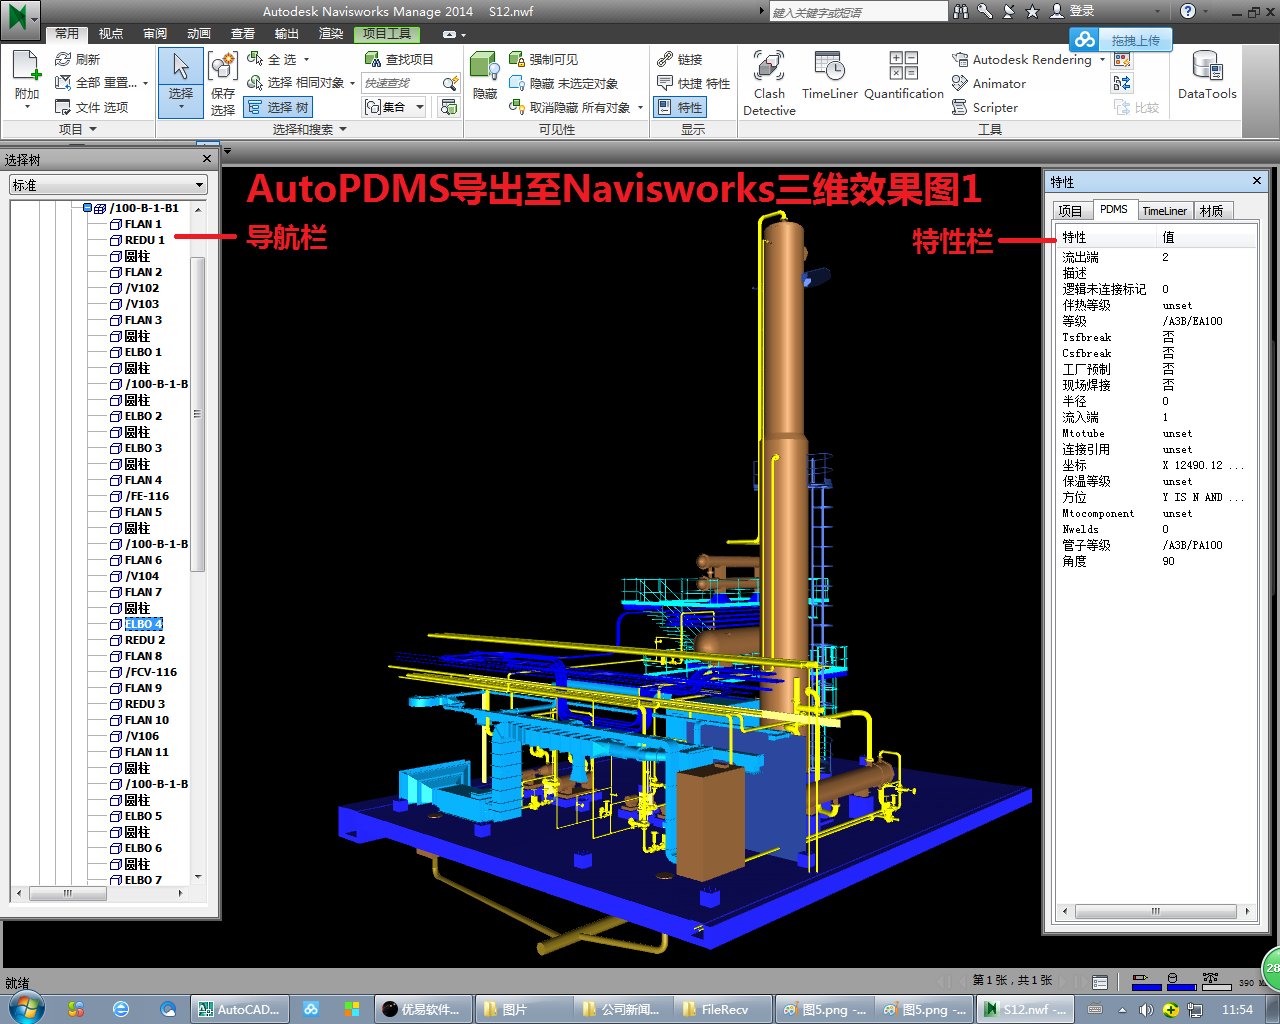Switch to the 视点 ribbon tab
The height and width of the screenshot is (1024, 1280).
coord(111,34)
